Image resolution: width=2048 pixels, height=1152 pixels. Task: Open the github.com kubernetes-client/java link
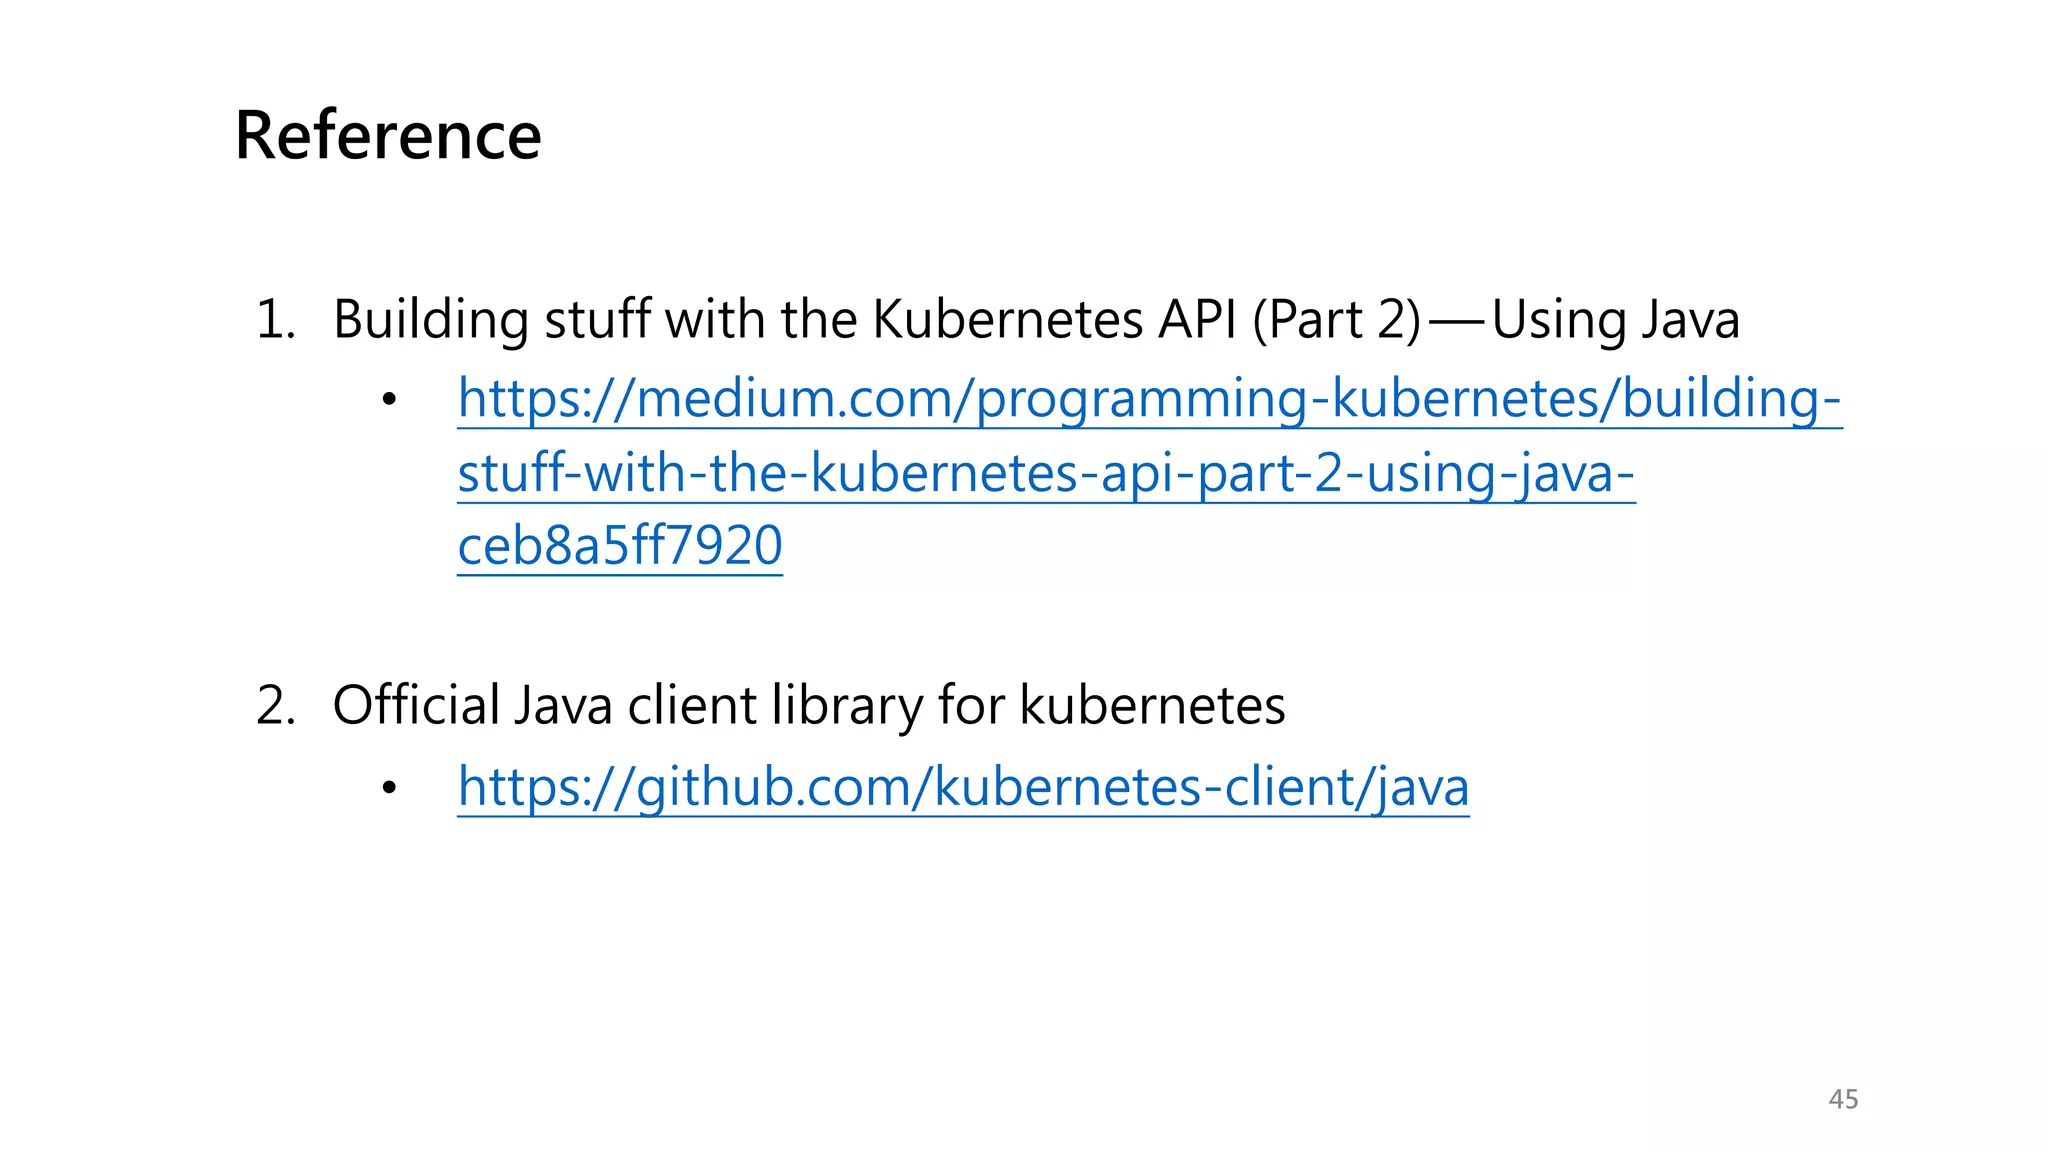(x=963, y=787)
